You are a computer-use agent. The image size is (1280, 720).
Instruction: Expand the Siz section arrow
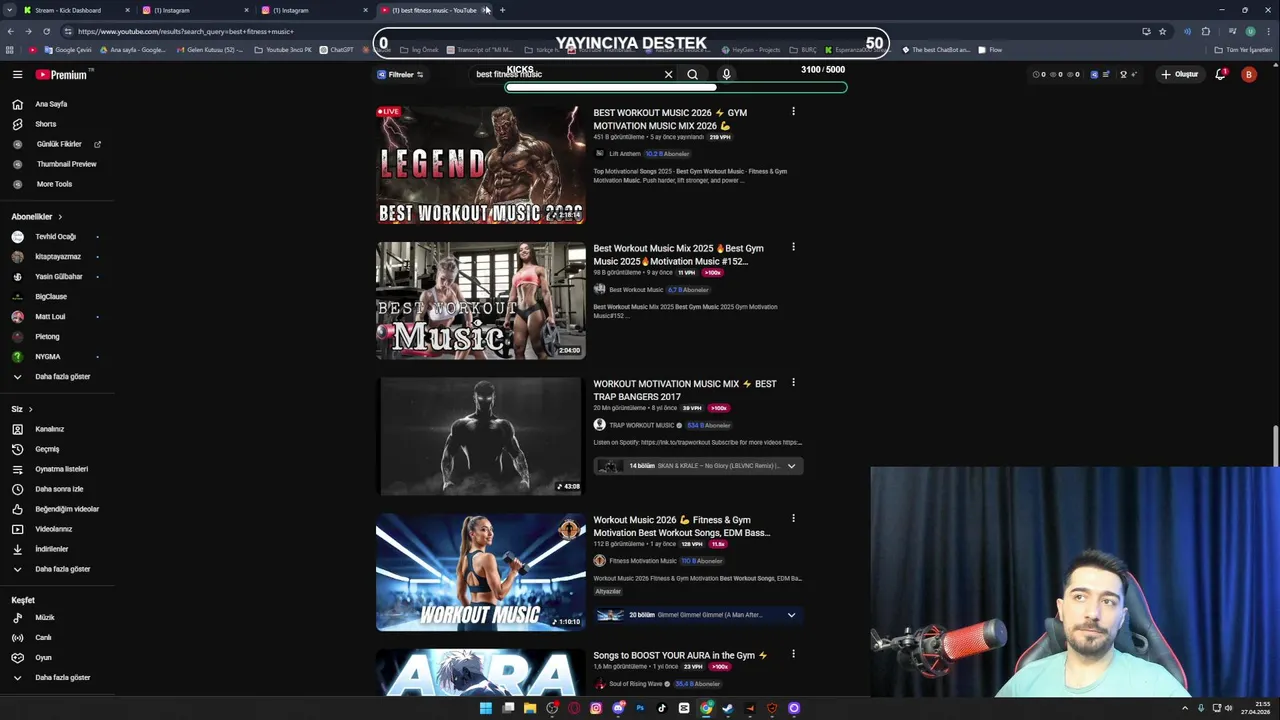coord(30,409)
